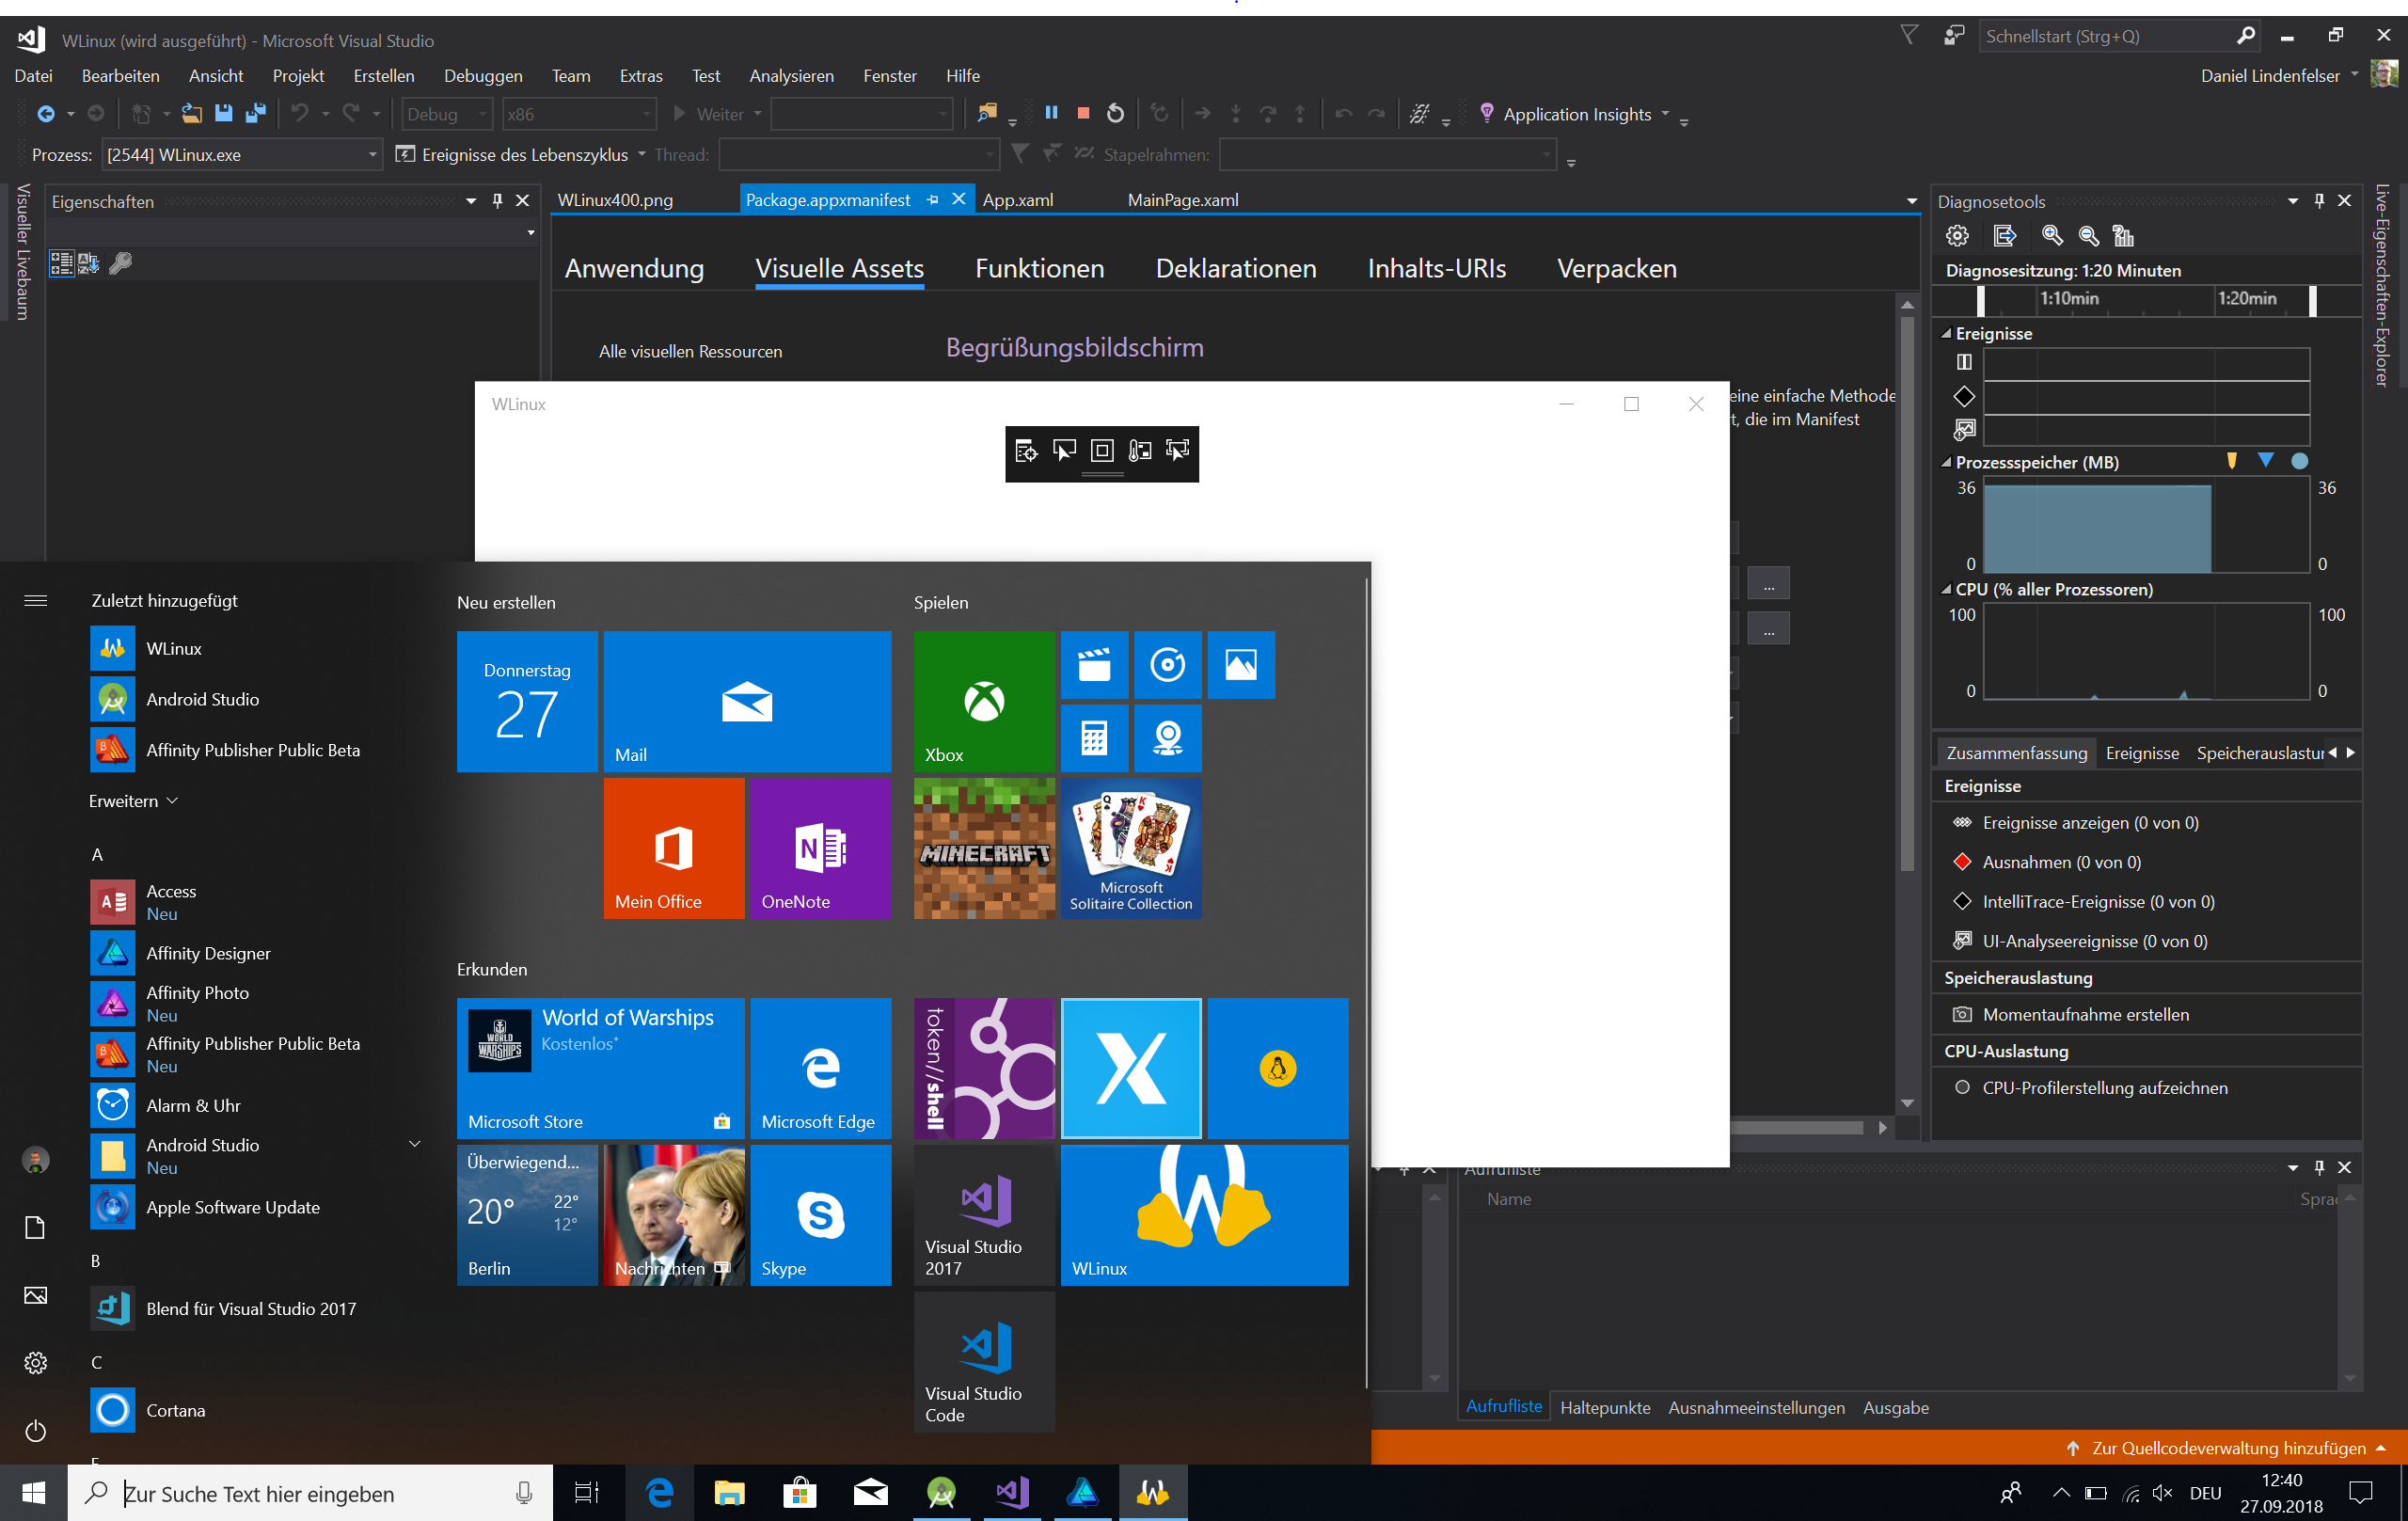Click the Zoom In icon in Diagnosetools

click(2052, 236)
